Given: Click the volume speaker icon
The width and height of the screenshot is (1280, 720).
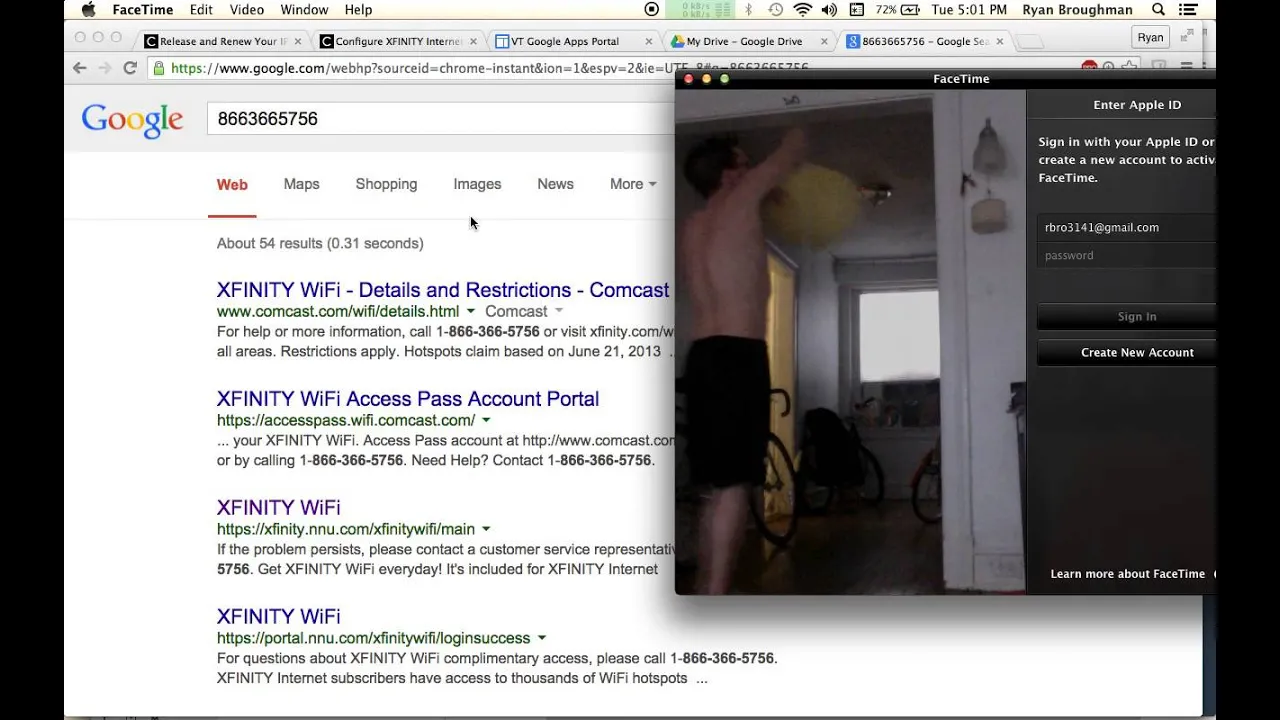Looking at the screenshot, I should tap(829, 10).
